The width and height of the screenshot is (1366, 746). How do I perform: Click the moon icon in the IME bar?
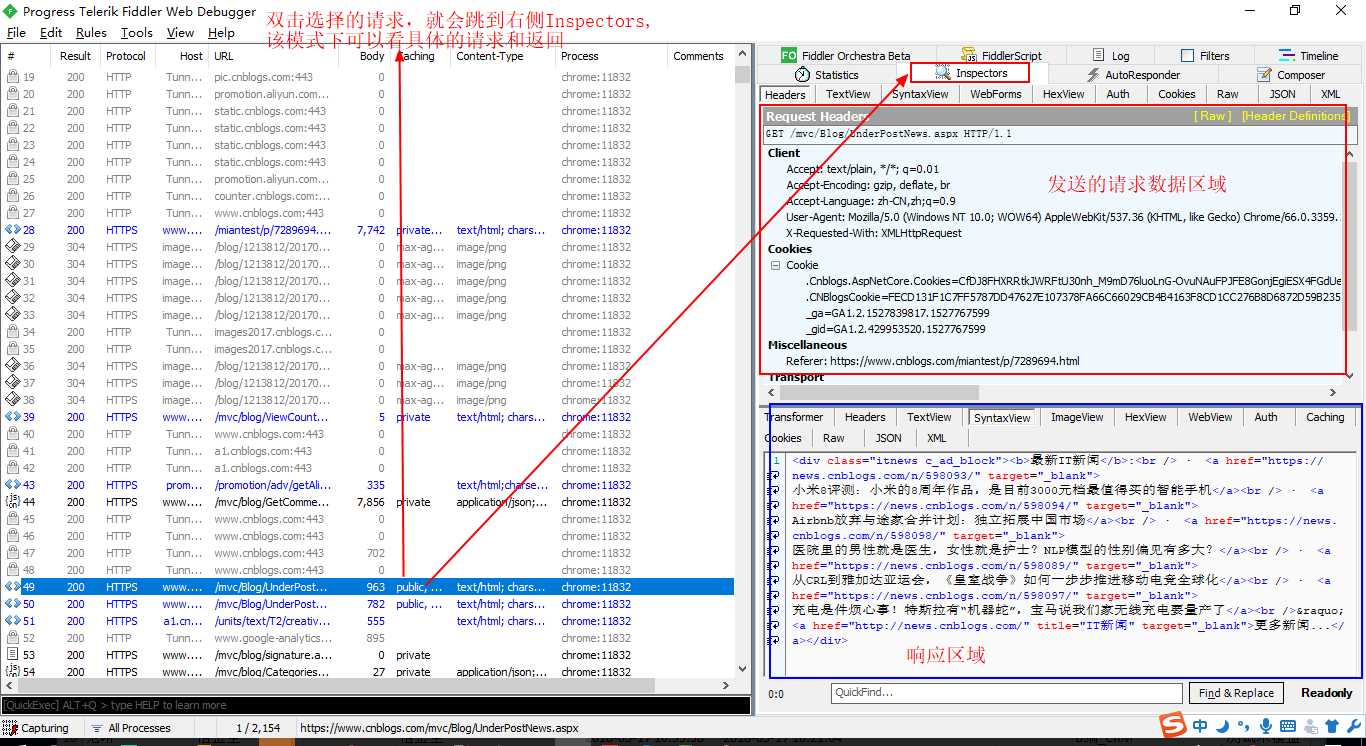click(1222, 726)
